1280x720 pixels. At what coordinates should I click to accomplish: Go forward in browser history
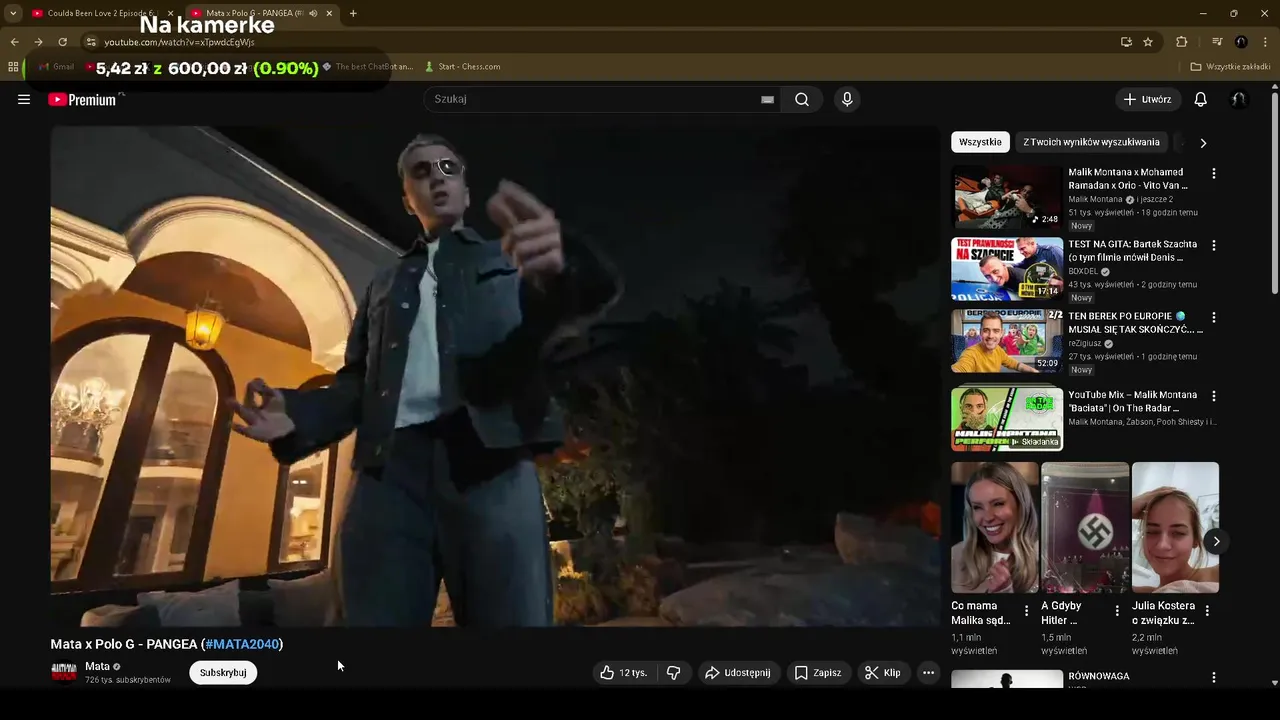point(38,42)
